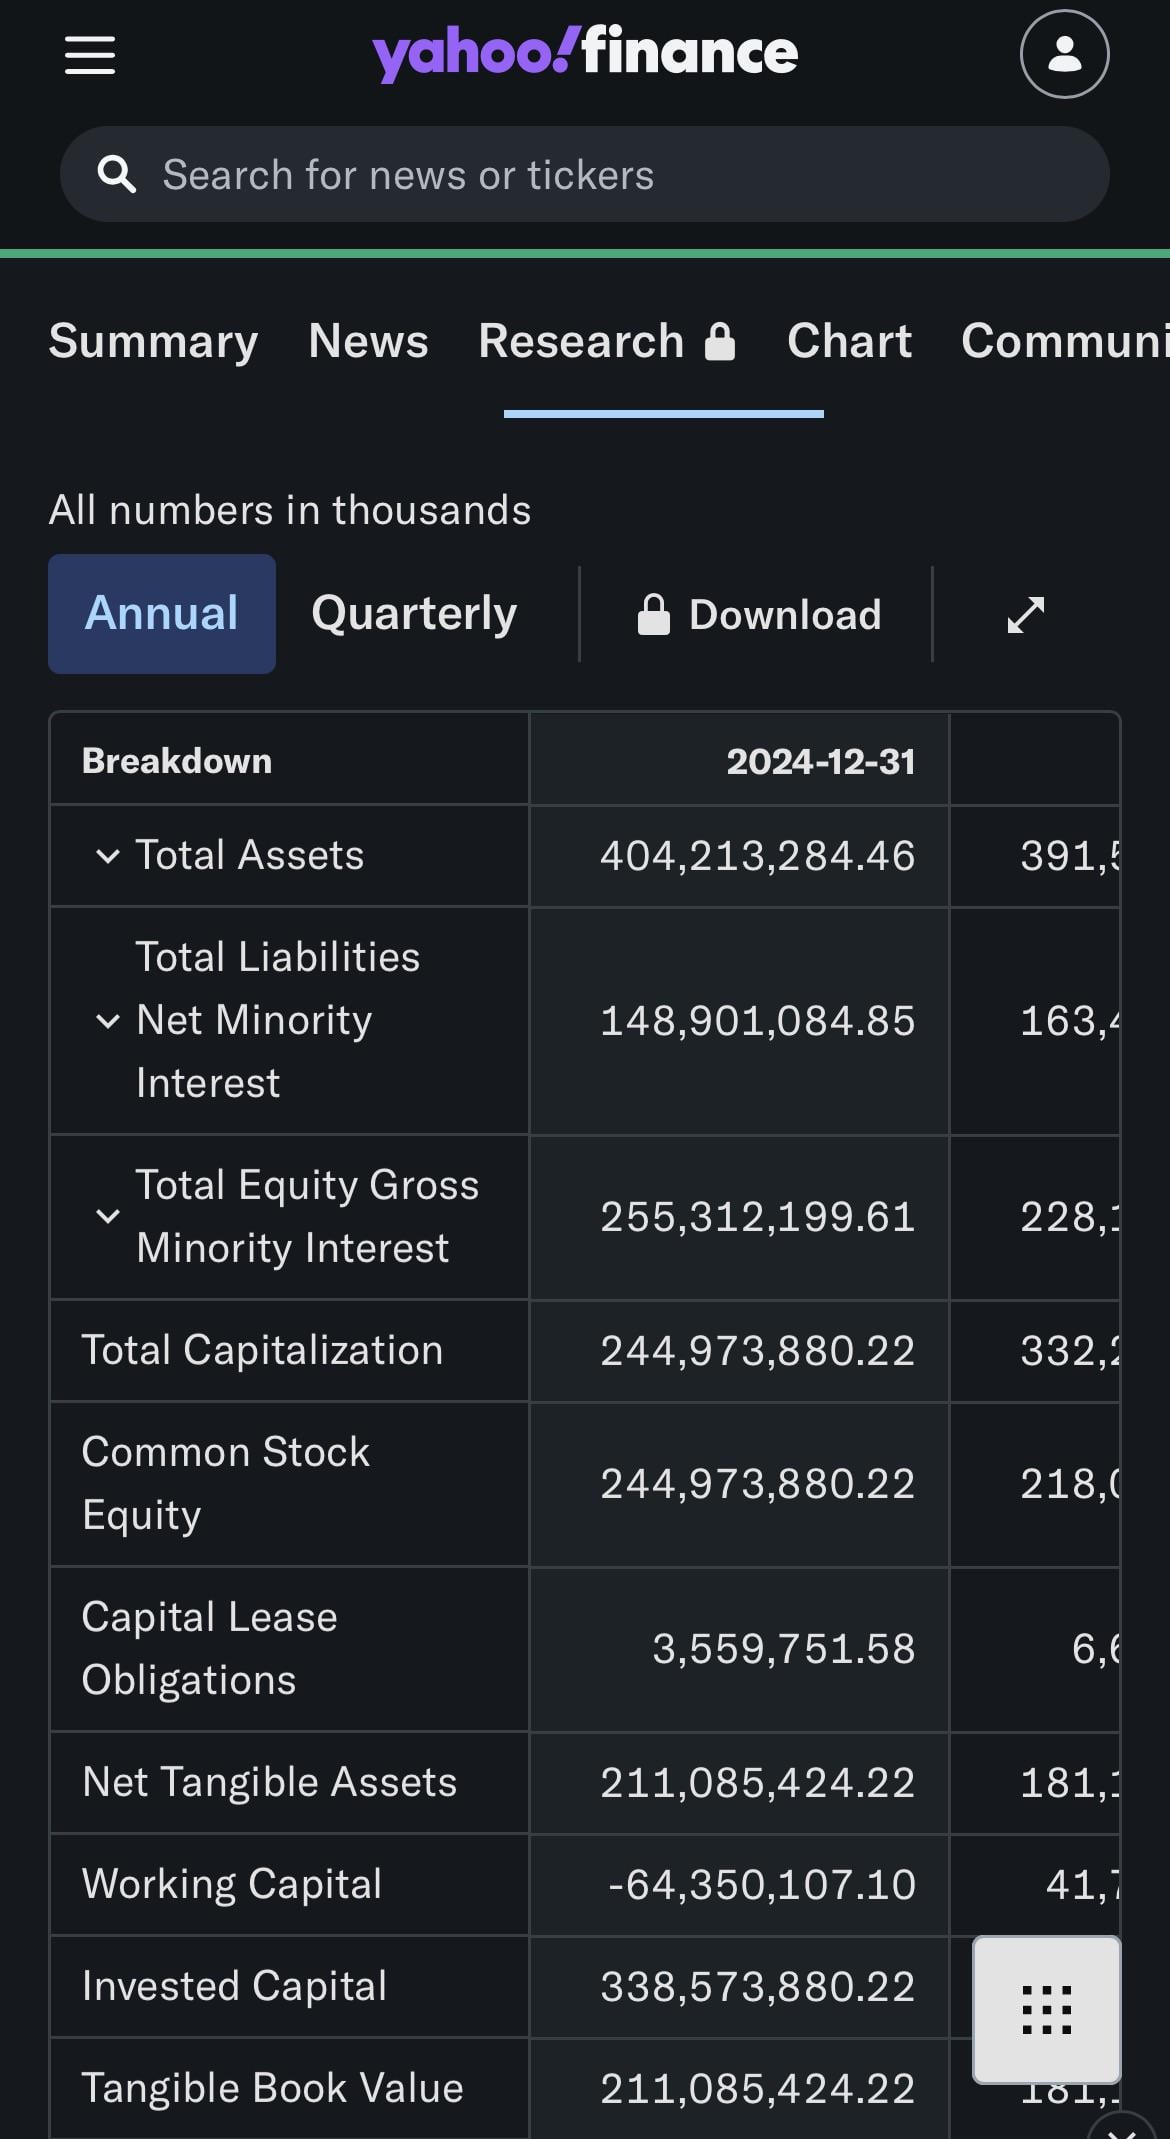Click the expand table fullscreen icon
This screenshot has height=2139, width=1170.
(x=1026, y=615)
